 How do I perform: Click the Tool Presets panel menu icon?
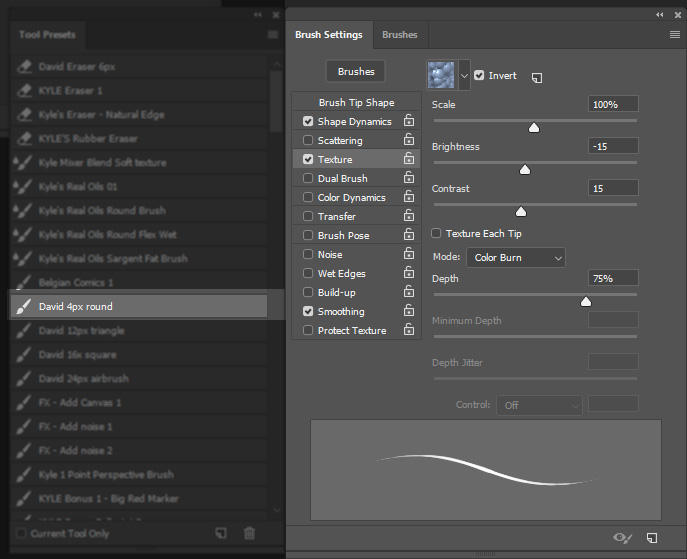click(x=273, y=34)
